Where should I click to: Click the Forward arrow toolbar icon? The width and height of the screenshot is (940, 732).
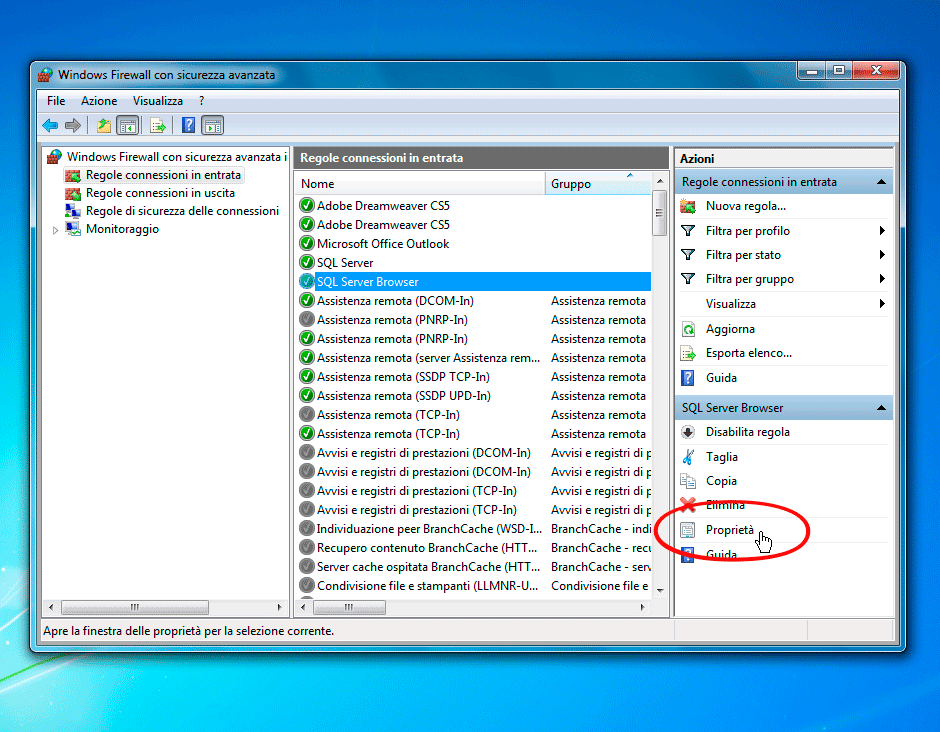(73, 125)
